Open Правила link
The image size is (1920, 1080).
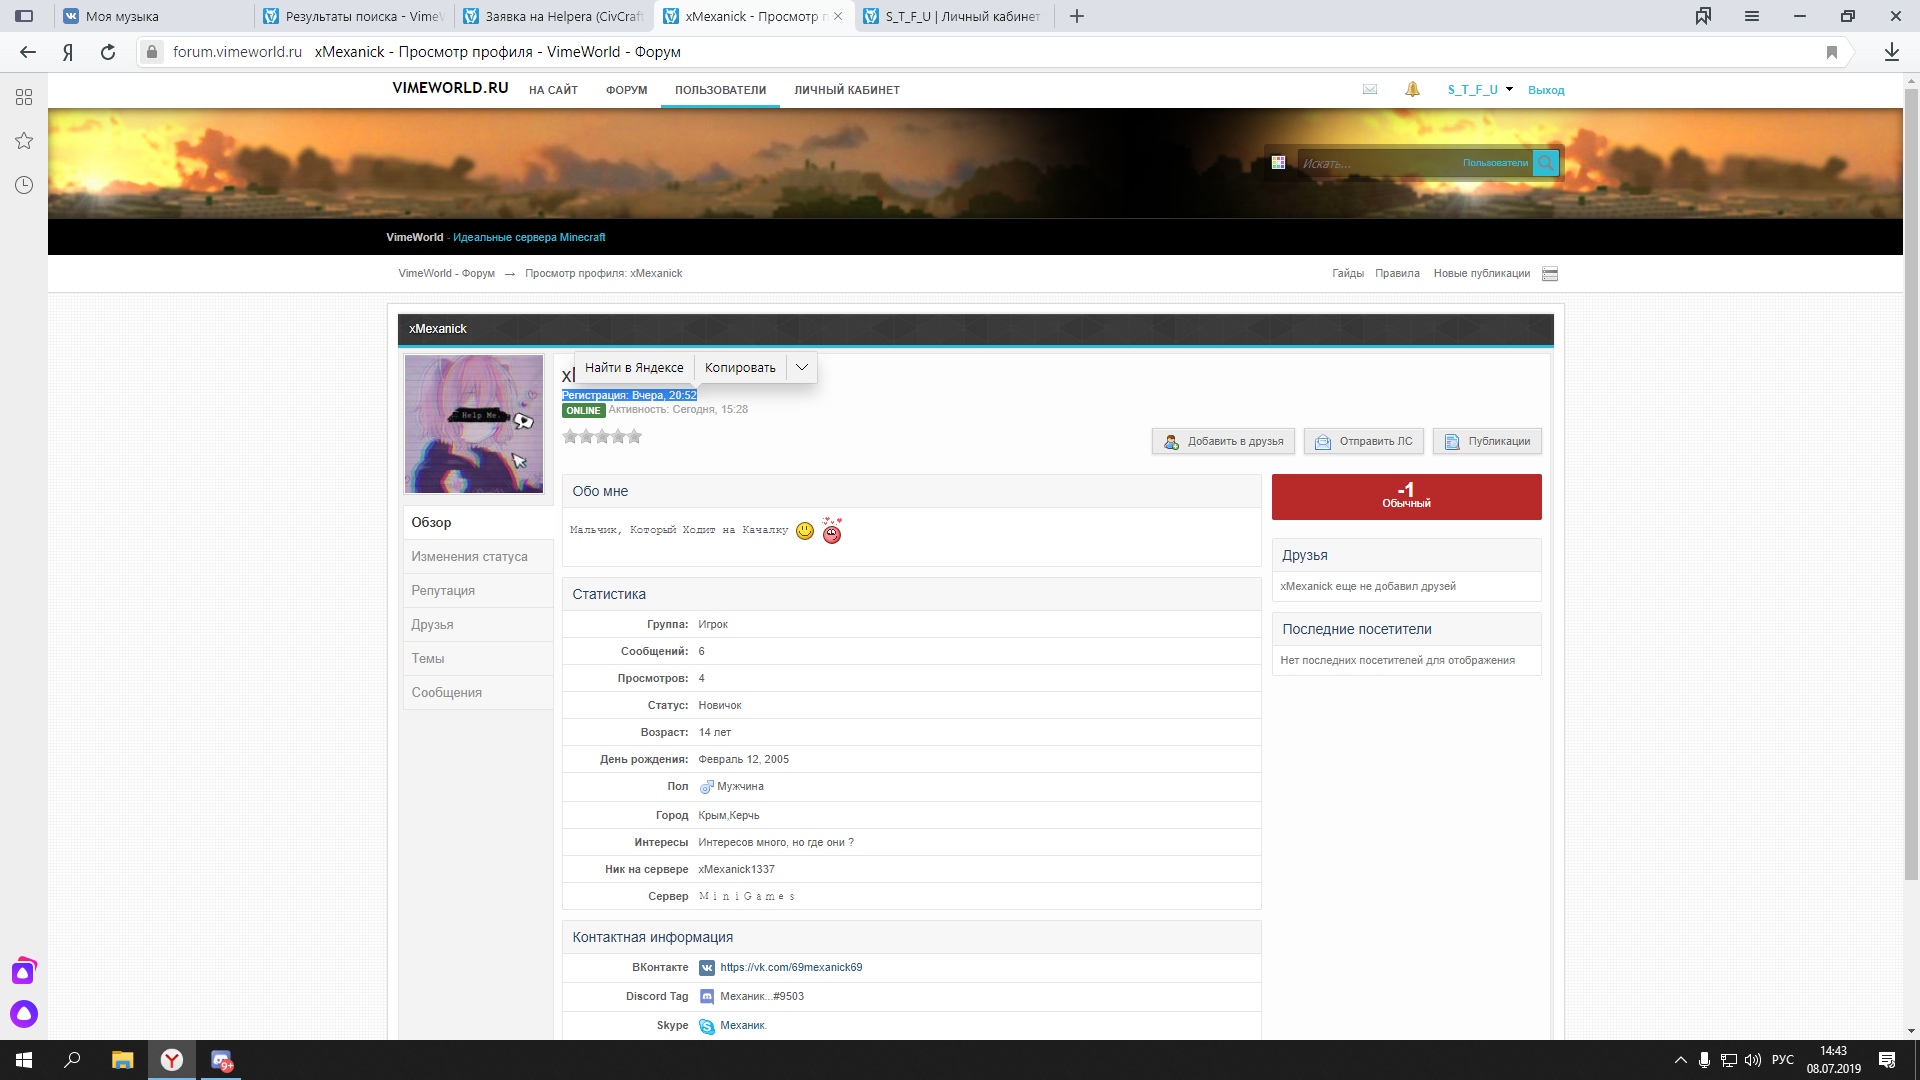[1397, 274]
